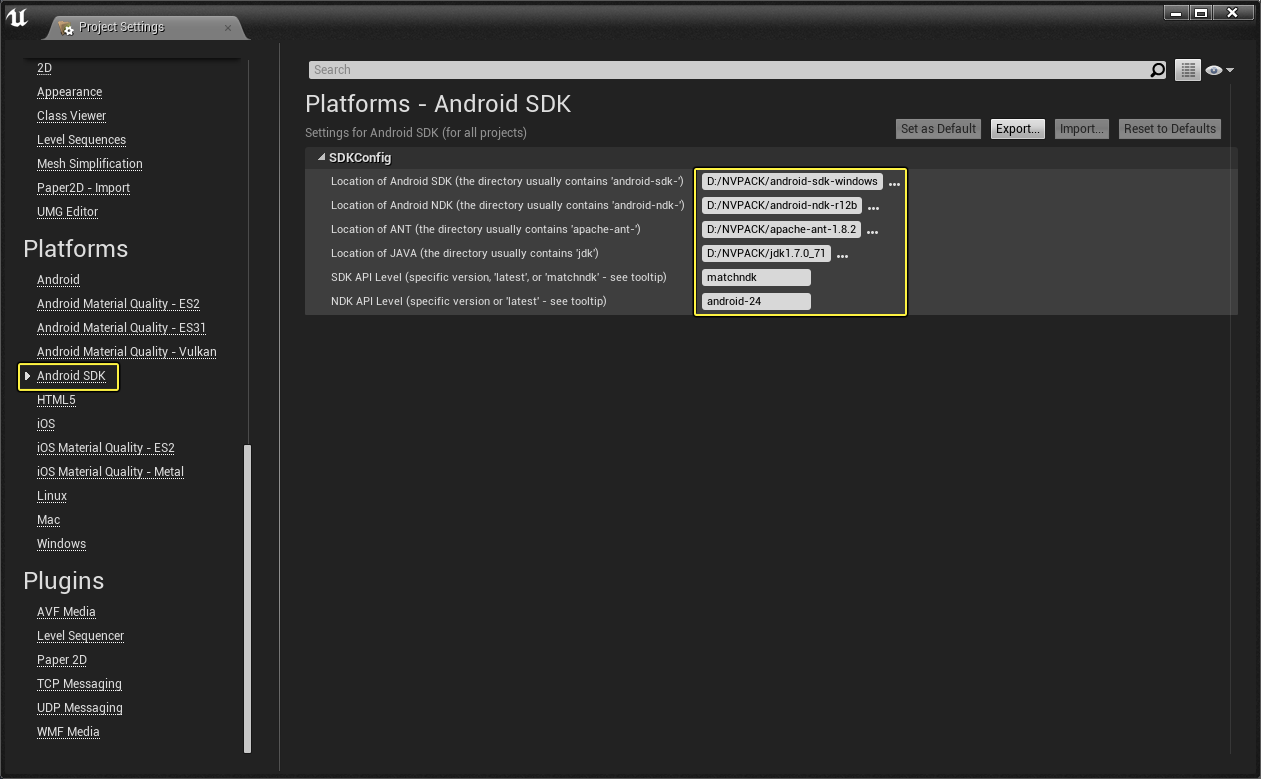Click the Export... button
The width and height of the screenshot is (1261, 779).
pos(1018,129)
